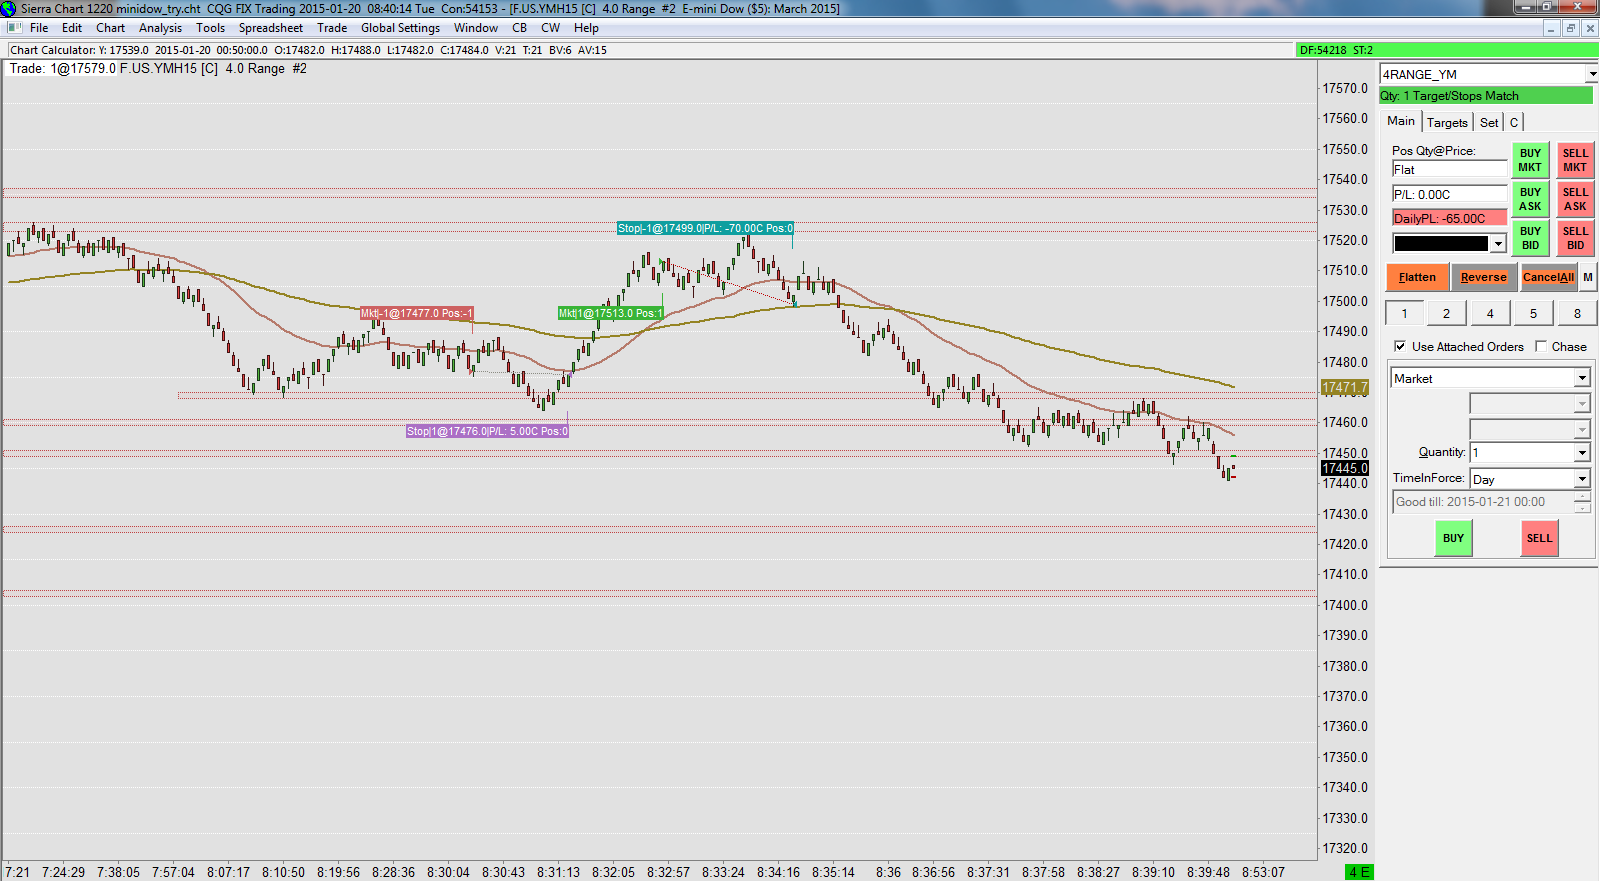Click the Stop 17499.0 P/L -70.00C order label

(x=705, y=228)
